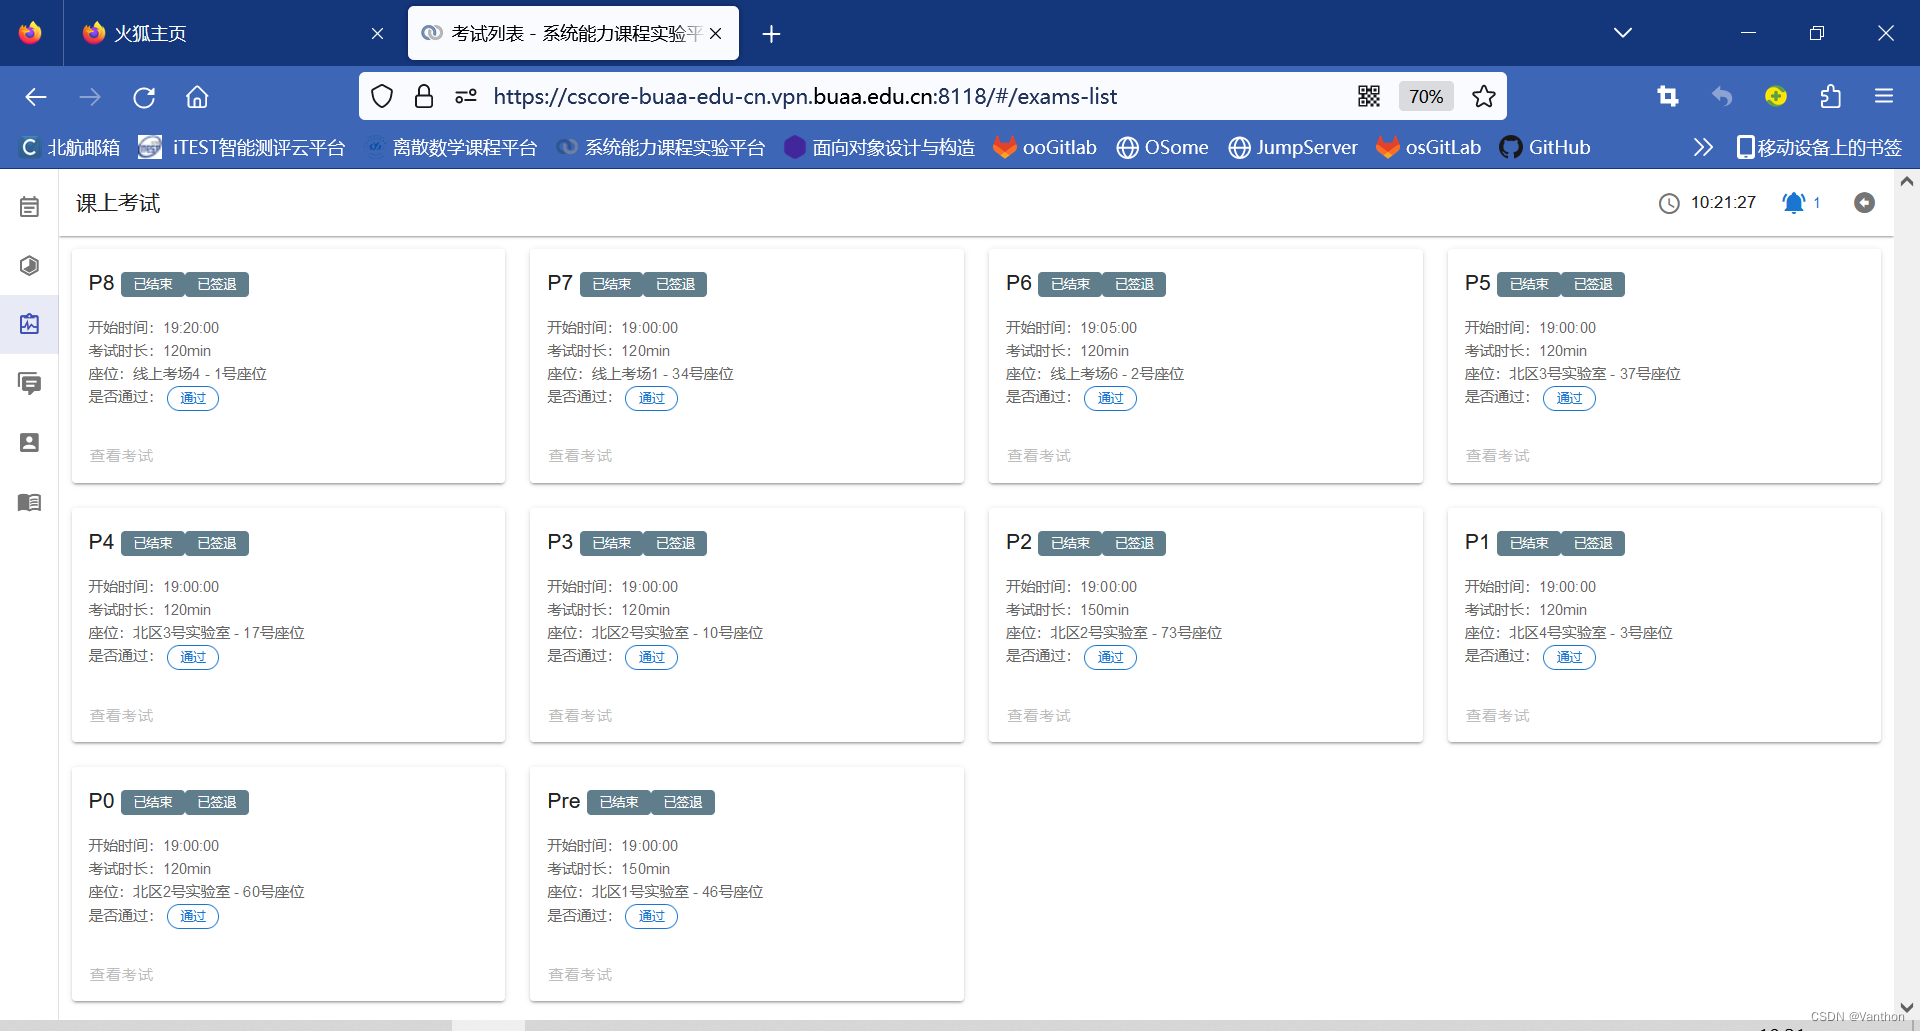Click 查看考试 on the P0 card
The image size is (1920, 1031).
[x=121, y=975]
